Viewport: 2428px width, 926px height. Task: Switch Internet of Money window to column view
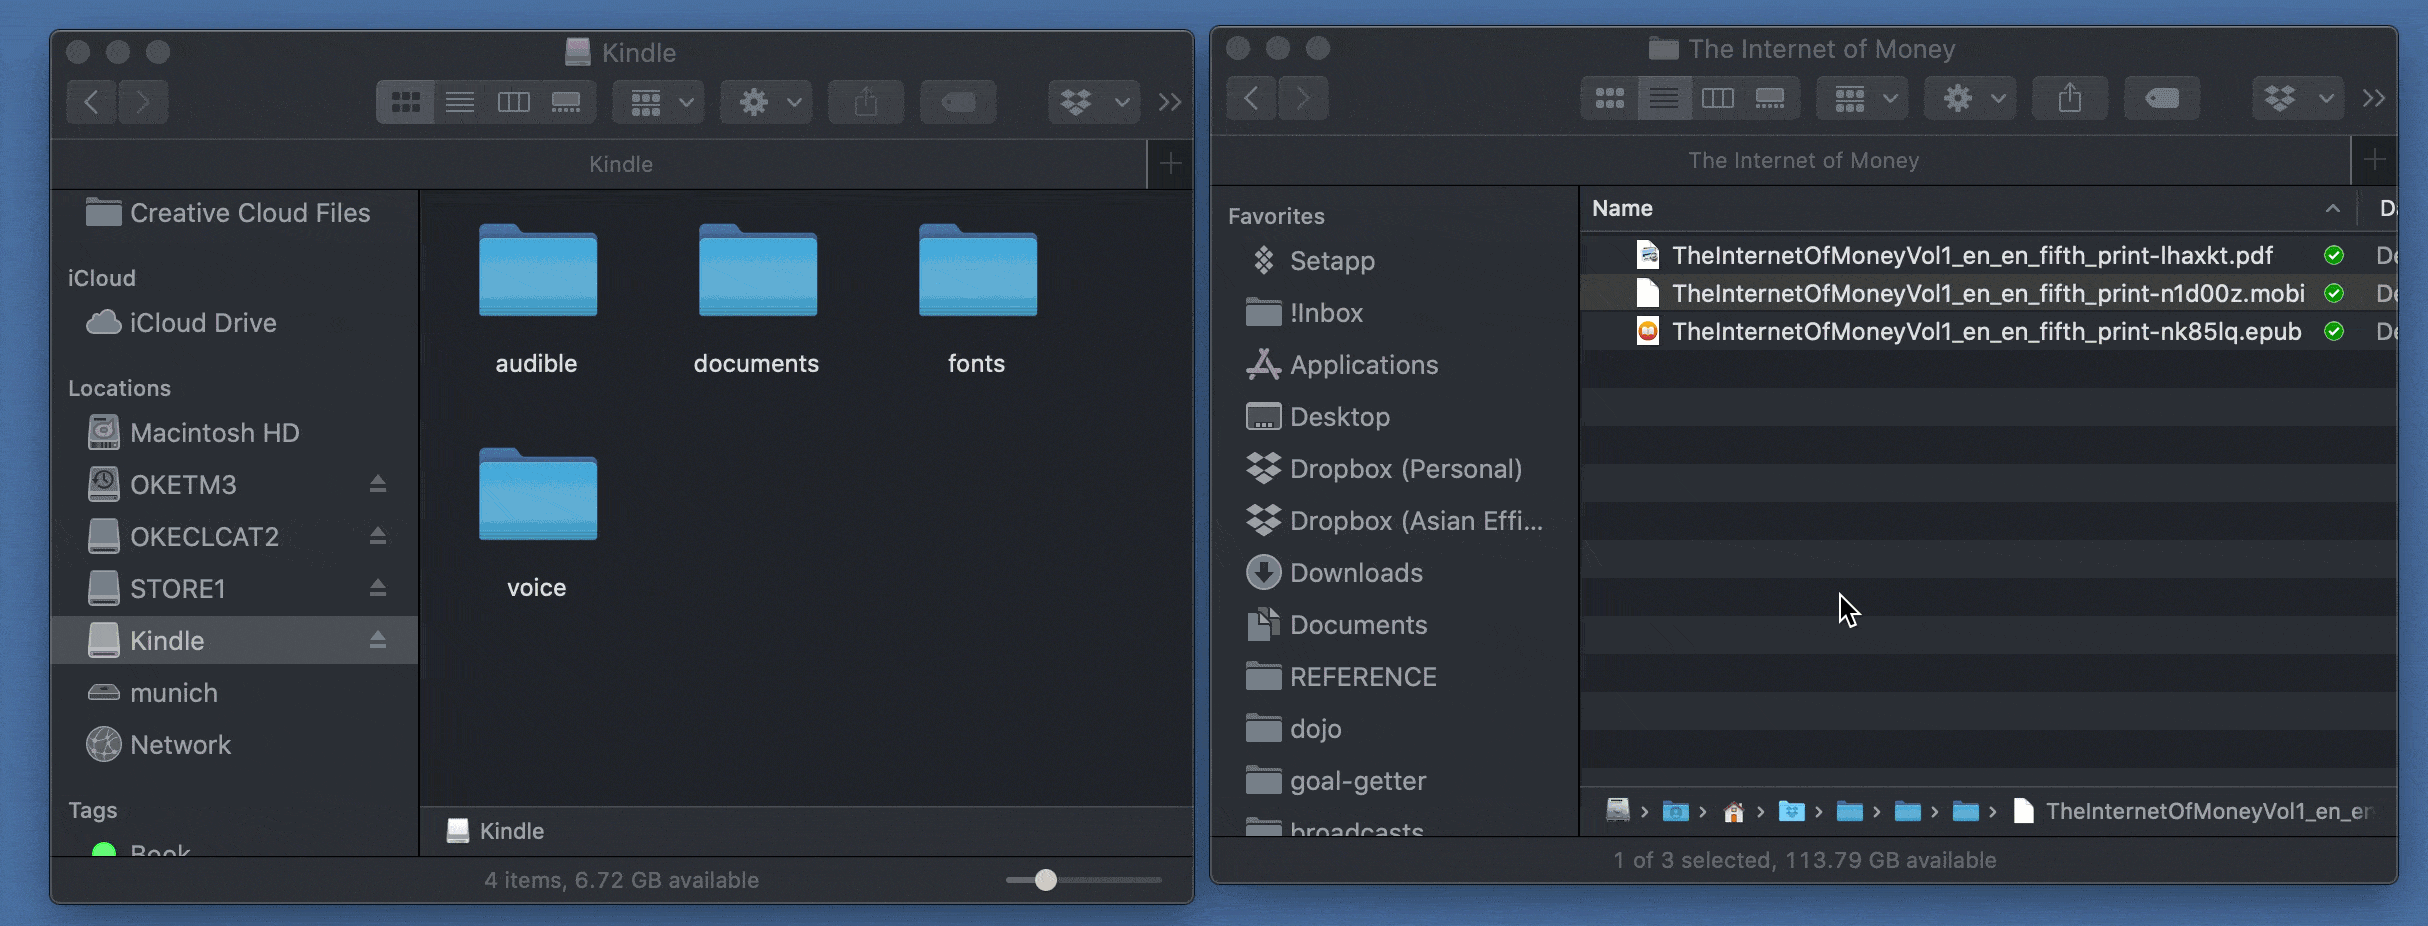[x=1718, y=98]
